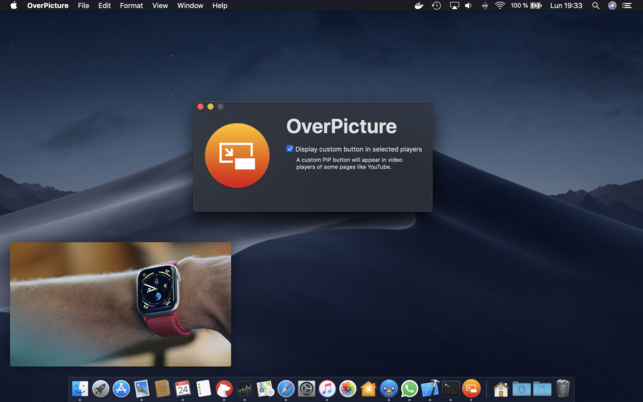Viewport: 643px width, 402px height.
Task: Open Contacts book in the Dock
Action: [x=162, y=388]
